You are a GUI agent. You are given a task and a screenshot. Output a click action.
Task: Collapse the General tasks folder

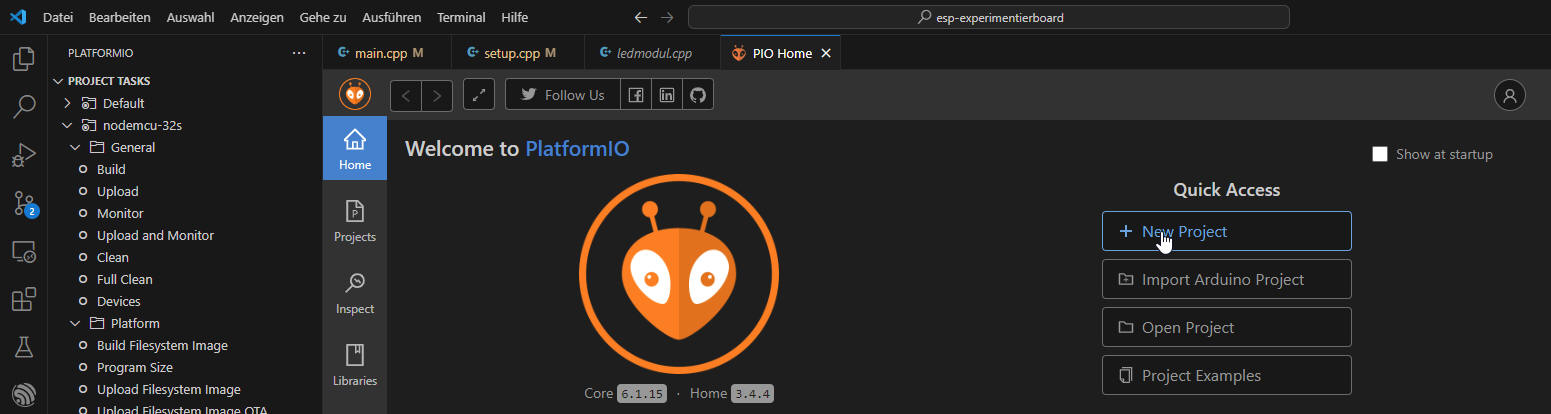76,147
